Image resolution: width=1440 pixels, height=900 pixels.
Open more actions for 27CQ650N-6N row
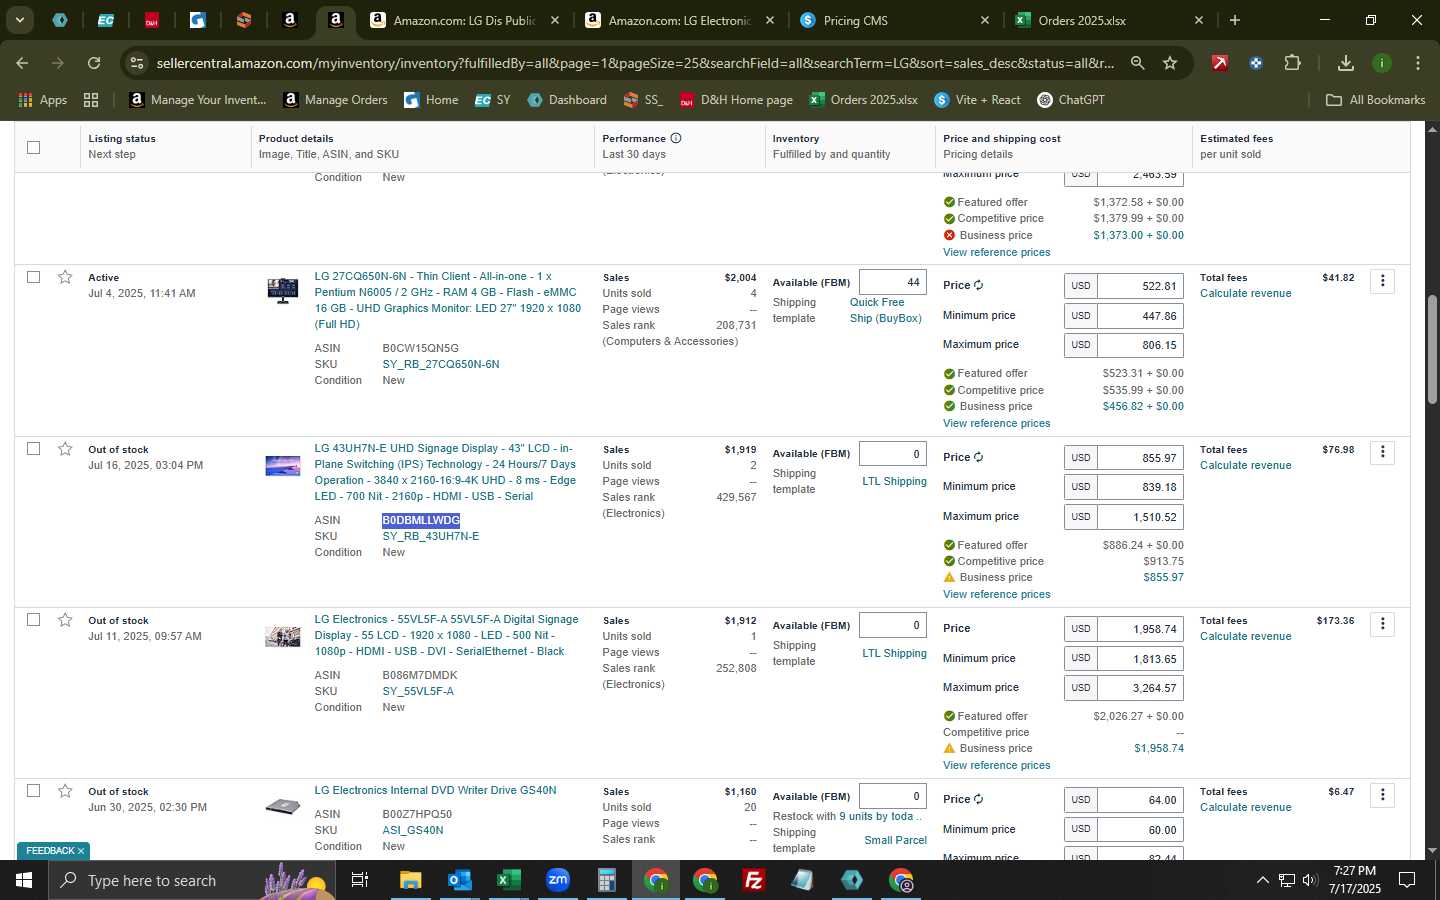(x=1383, y=281)
